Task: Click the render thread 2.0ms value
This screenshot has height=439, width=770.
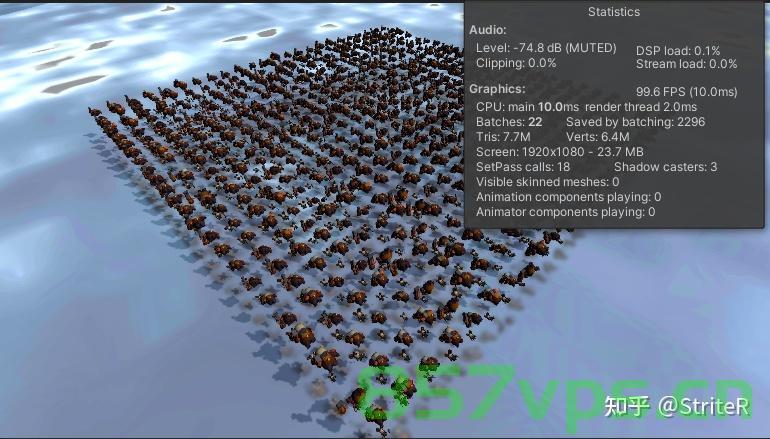Action: pos(641,107)
